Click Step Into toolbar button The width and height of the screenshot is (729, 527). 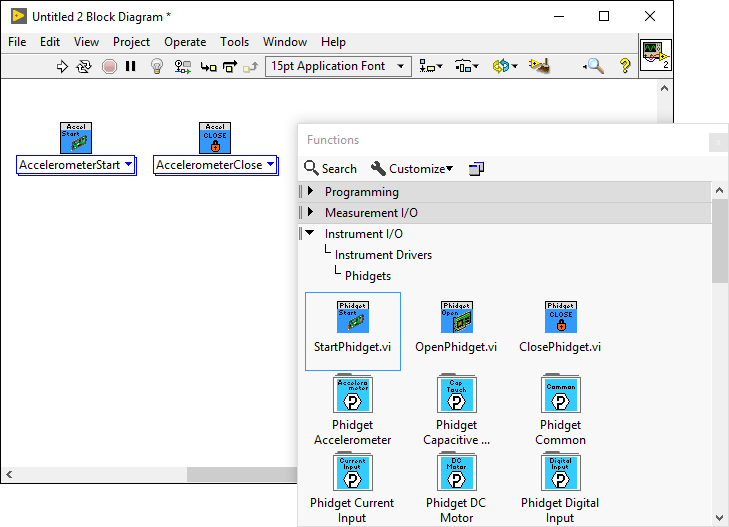point(208,67)
